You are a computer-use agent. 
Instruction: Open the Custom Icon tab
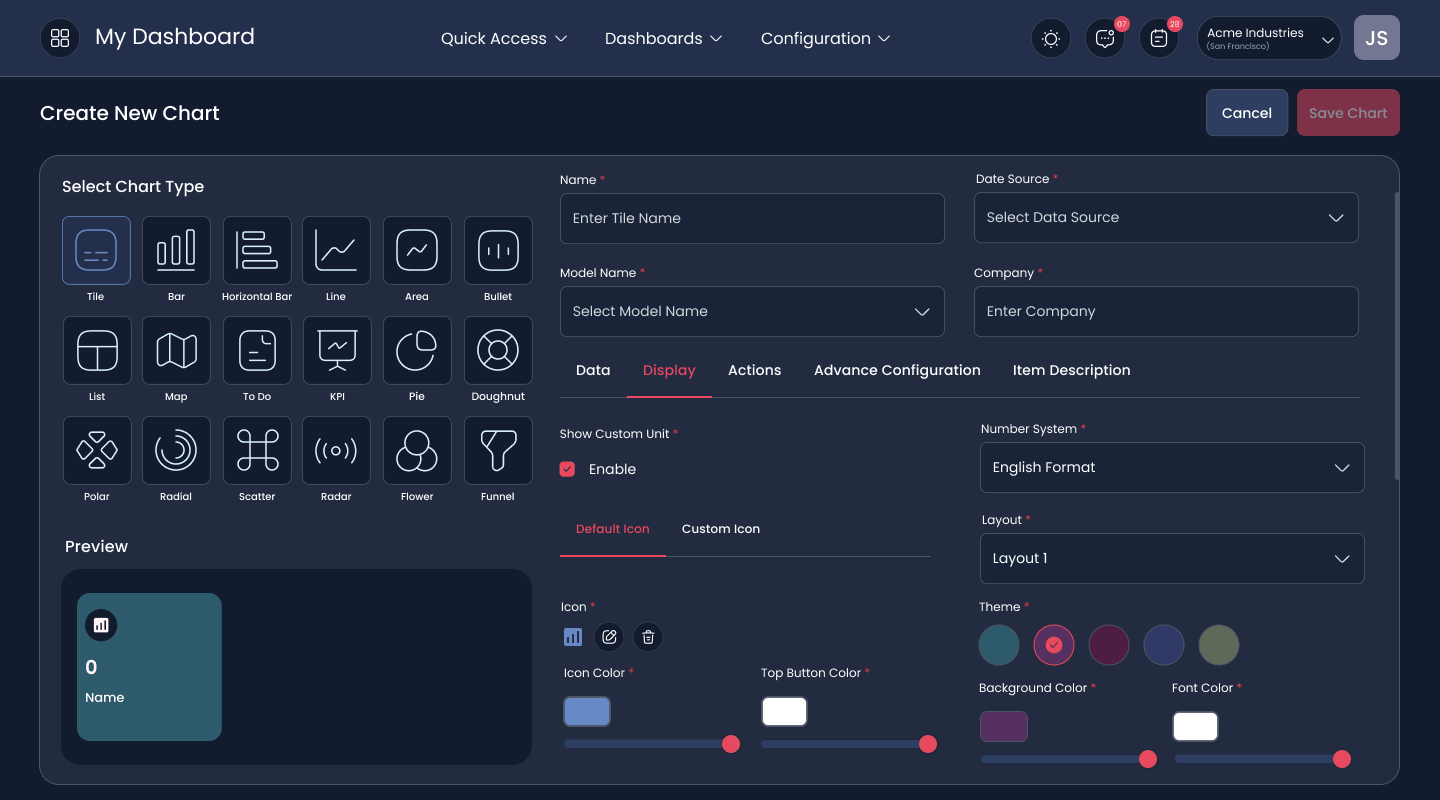(721, 529)
